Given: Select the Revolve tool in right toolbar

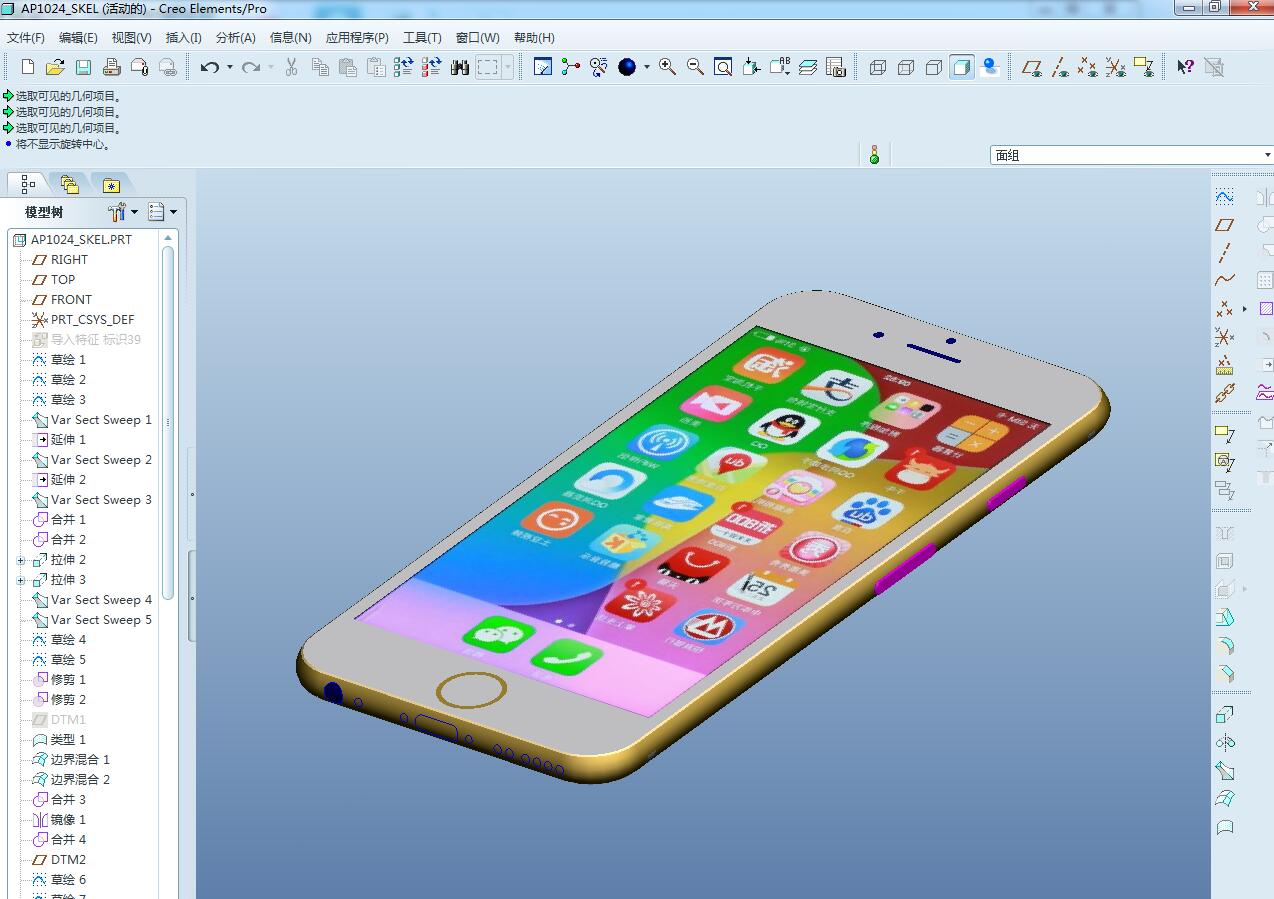Looking at the screenshot, I should (1224, 743).
